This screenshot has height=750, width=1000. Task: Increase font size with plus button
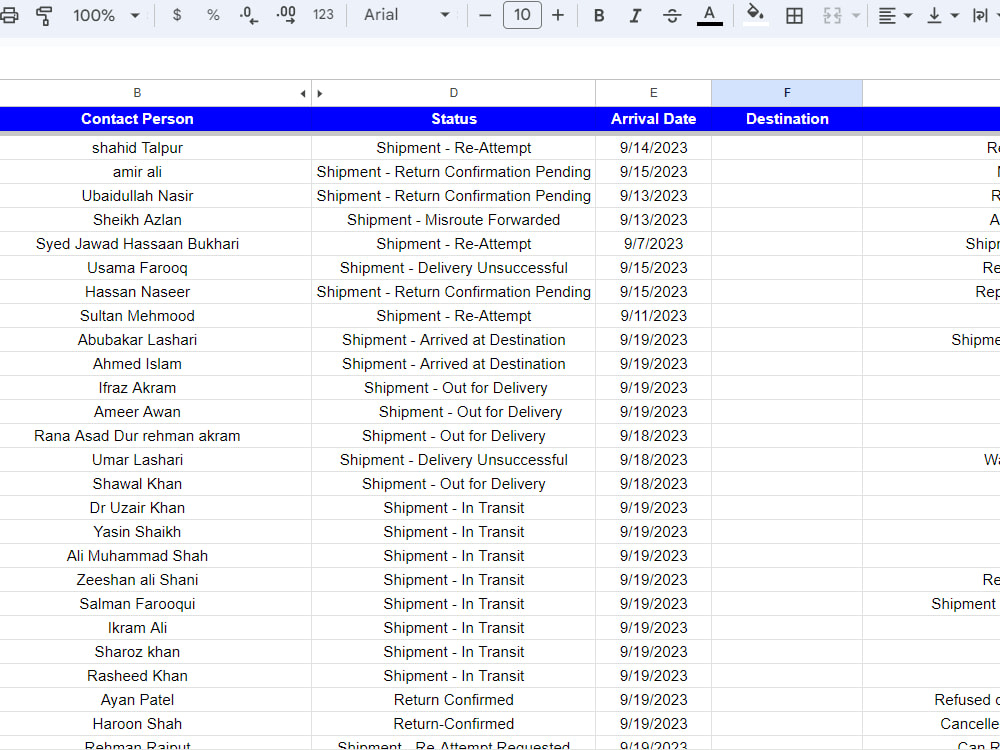coord(558,15)
